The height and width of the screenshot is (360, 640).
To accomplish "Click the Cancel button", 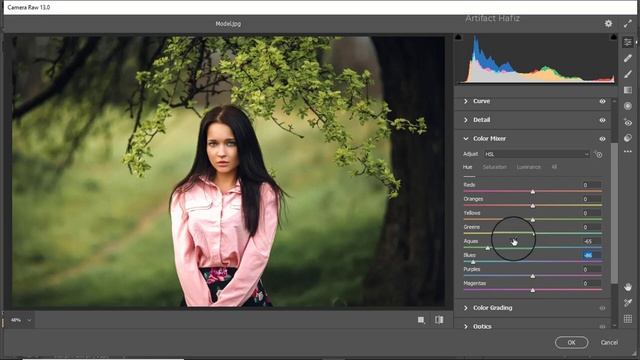I will [x=609, y=342].
